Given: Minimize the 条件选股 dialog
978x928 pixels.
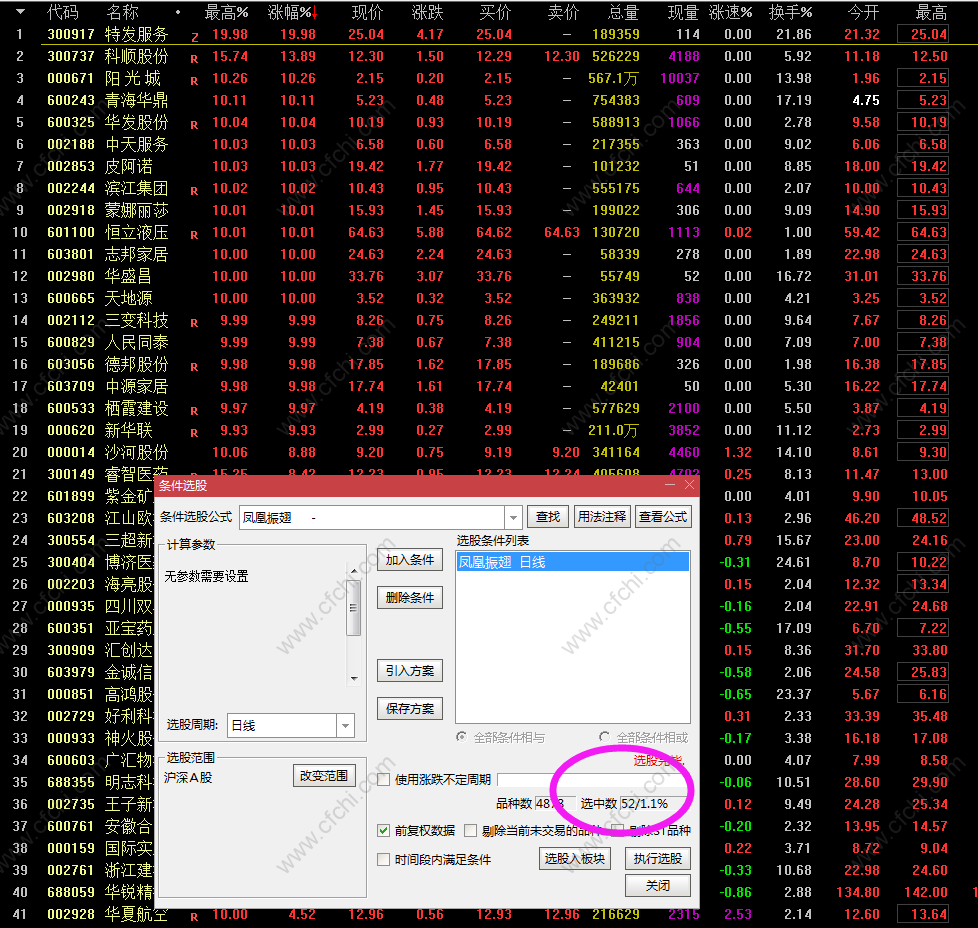Looking at the screenshot, I should (x=670, y=485).
